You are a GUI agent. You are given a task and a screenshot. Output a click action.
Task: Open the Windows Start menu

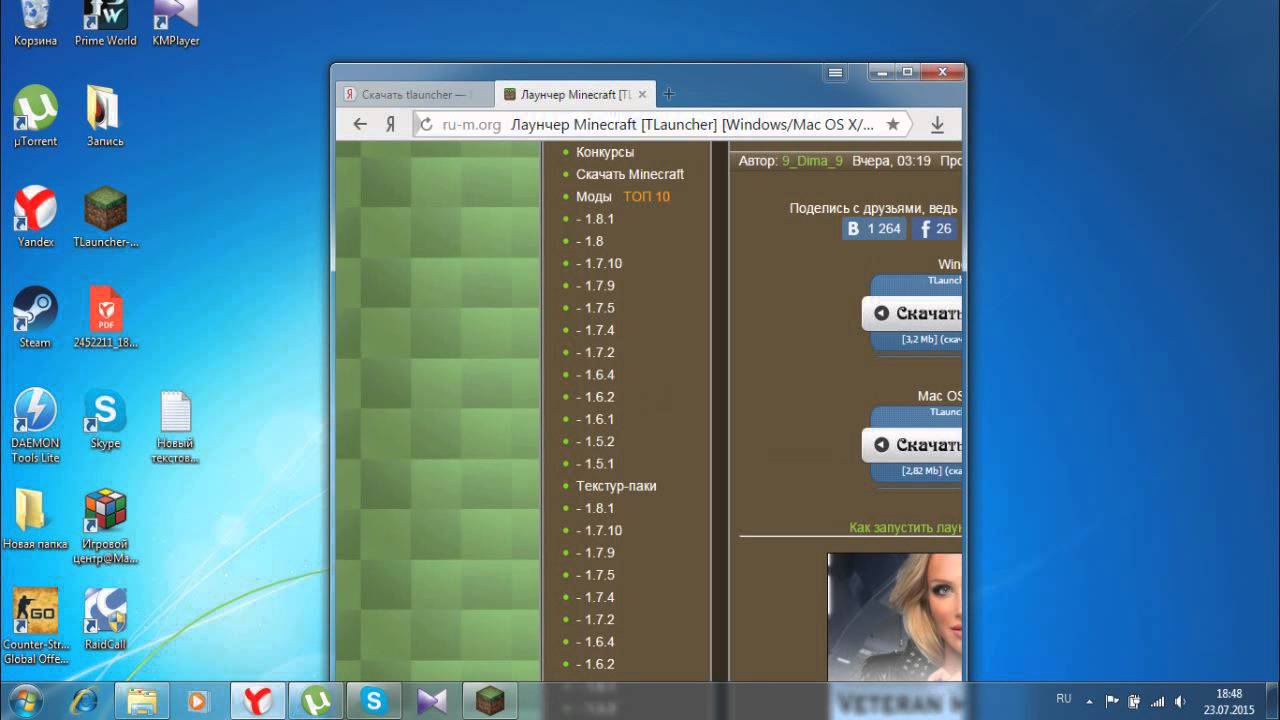[x=26, y=701]
